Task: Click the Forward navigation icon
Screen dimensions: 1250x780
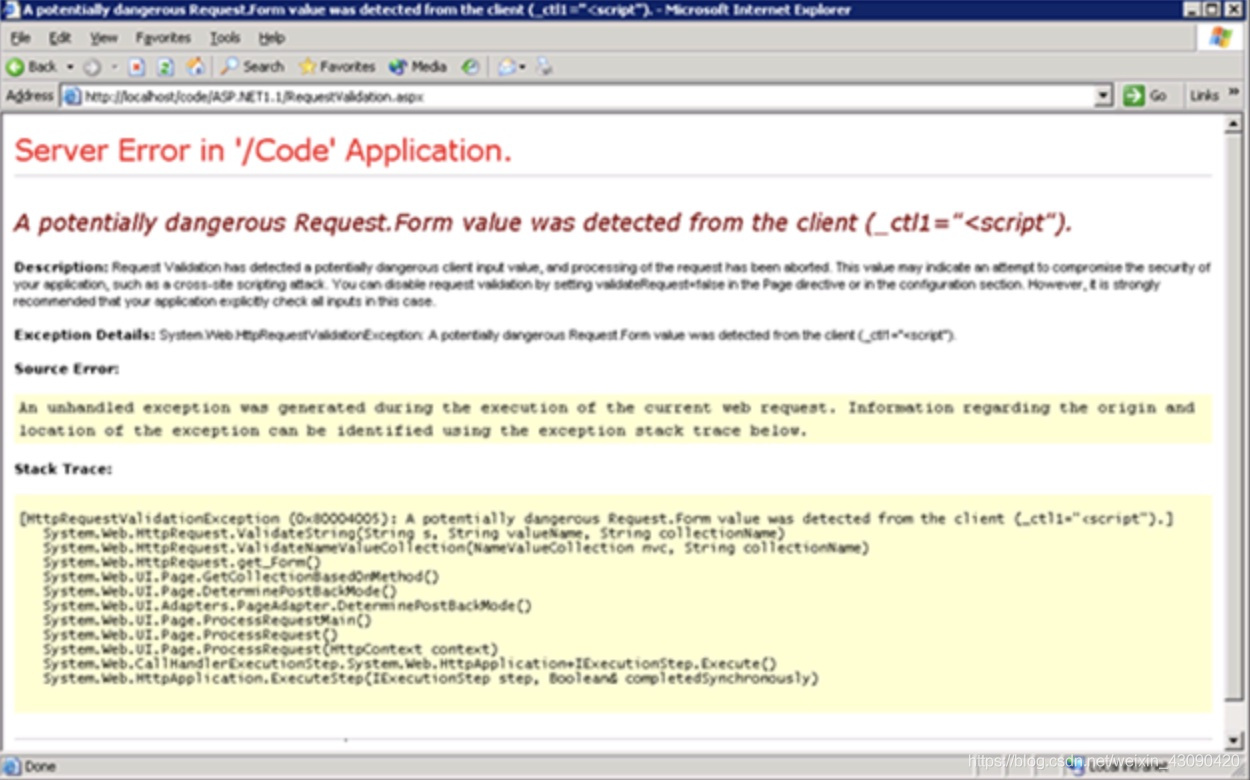Action: pyautogui.click(x=92, y=67)
